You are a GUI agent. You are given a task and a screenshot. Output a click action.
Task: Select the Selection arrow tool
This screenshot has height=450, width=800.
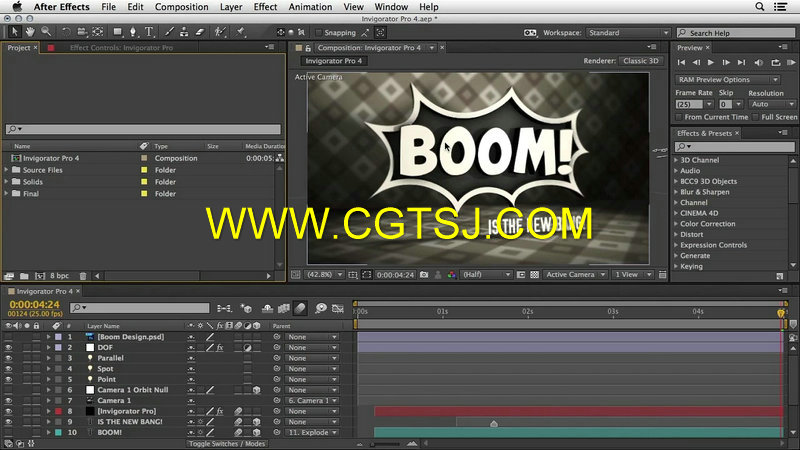[14, 32]
